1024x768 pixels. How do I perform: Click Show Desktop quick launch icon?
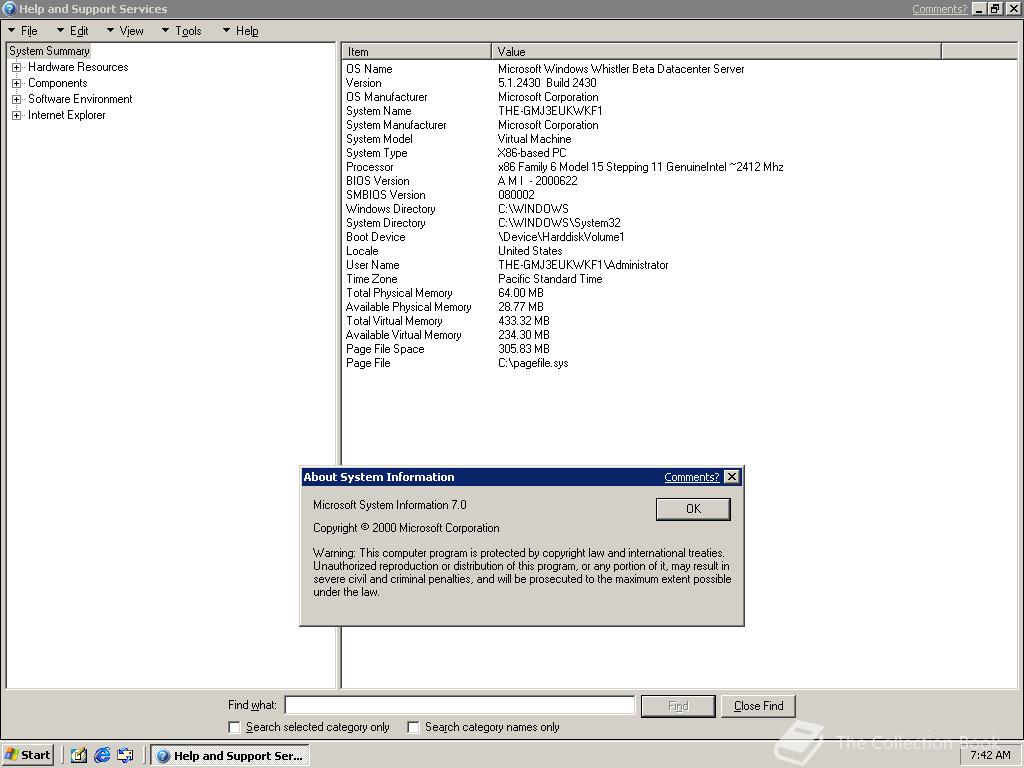[125, 756]
